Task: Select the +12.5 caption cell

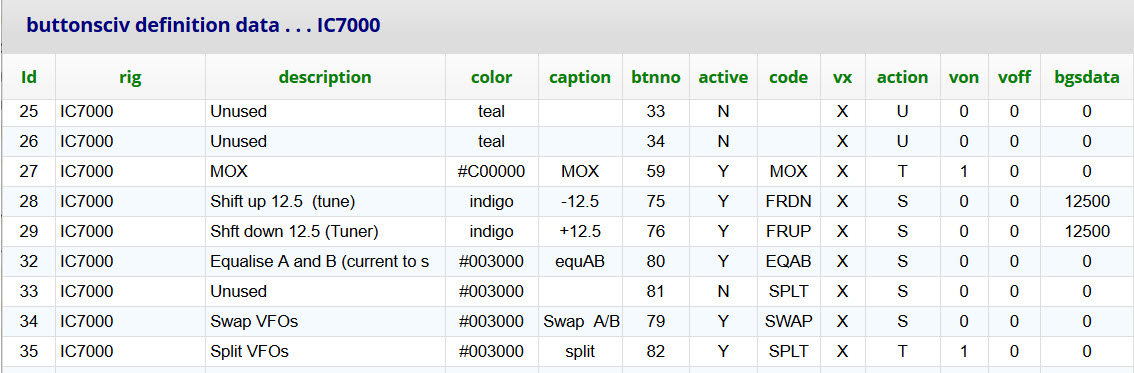Action: pos(580,232)
